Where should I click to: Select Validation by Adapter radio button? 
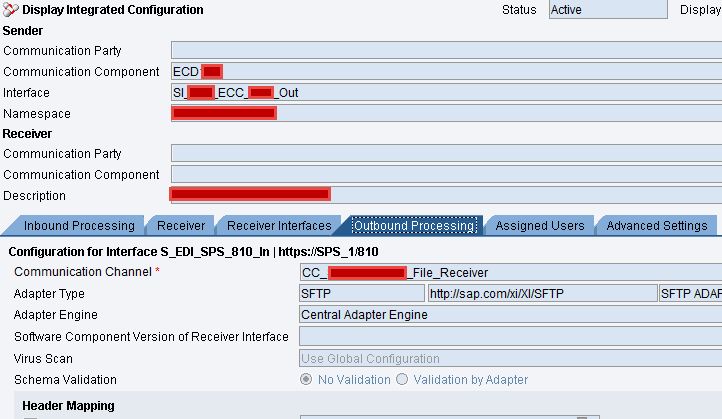pyautogui.click(x=402, y=379)
